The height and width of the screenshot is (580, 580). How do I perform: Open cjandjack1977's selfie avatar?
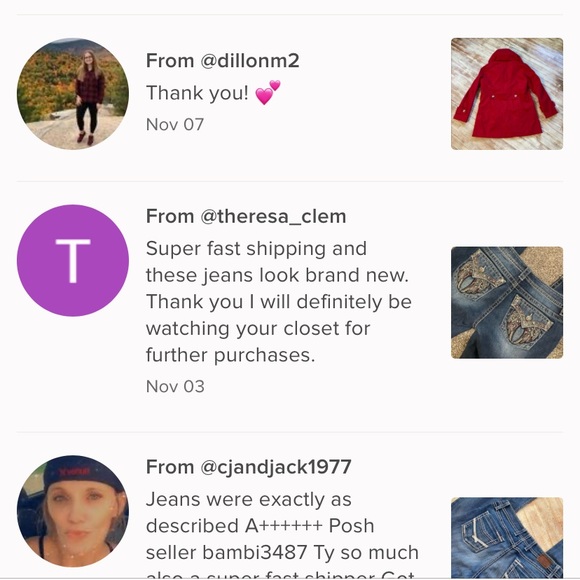coord(73,511)
